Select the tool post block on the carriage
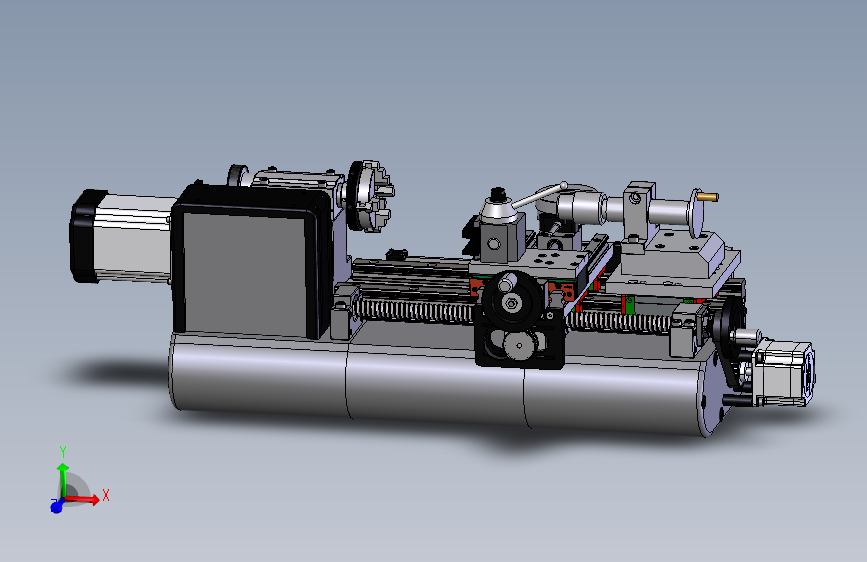Image resolution: width=867 pixels, height=562 pixels. [x=502, y=237]
